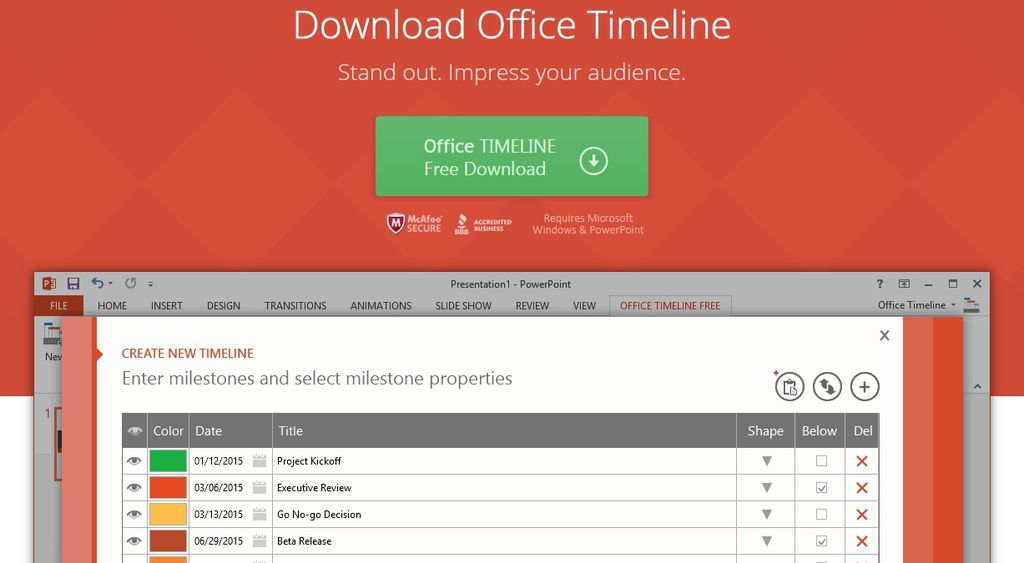
Task: Switch to the INSERT ribbon tab
Action: pos(167,306)
